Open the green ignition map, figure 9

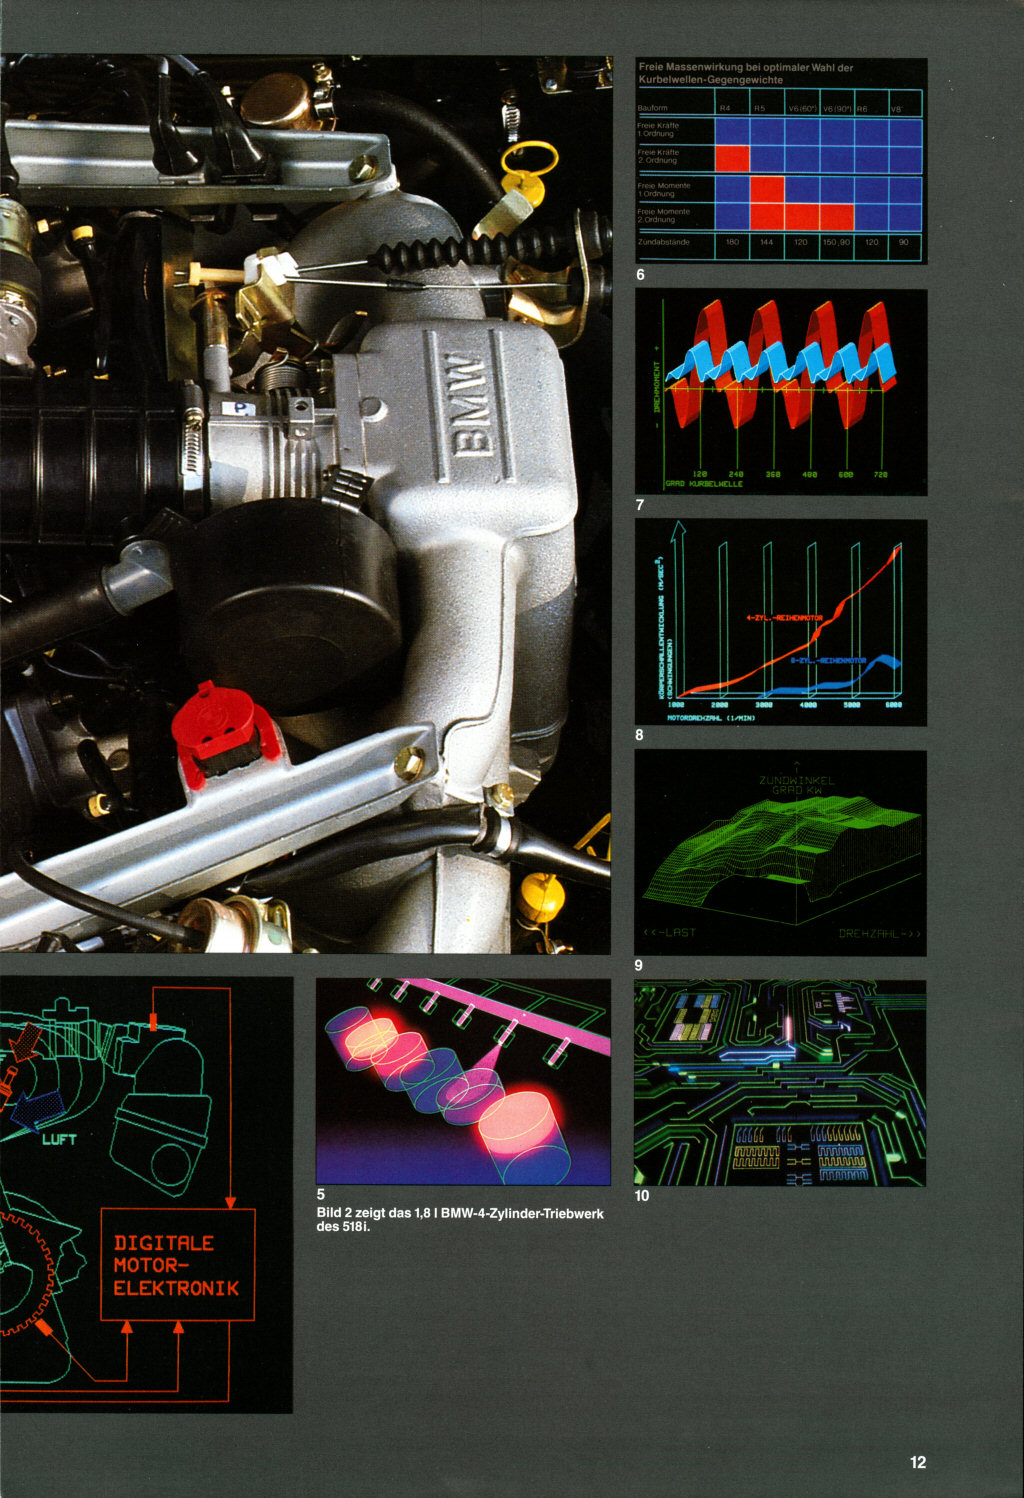[781, 853]
